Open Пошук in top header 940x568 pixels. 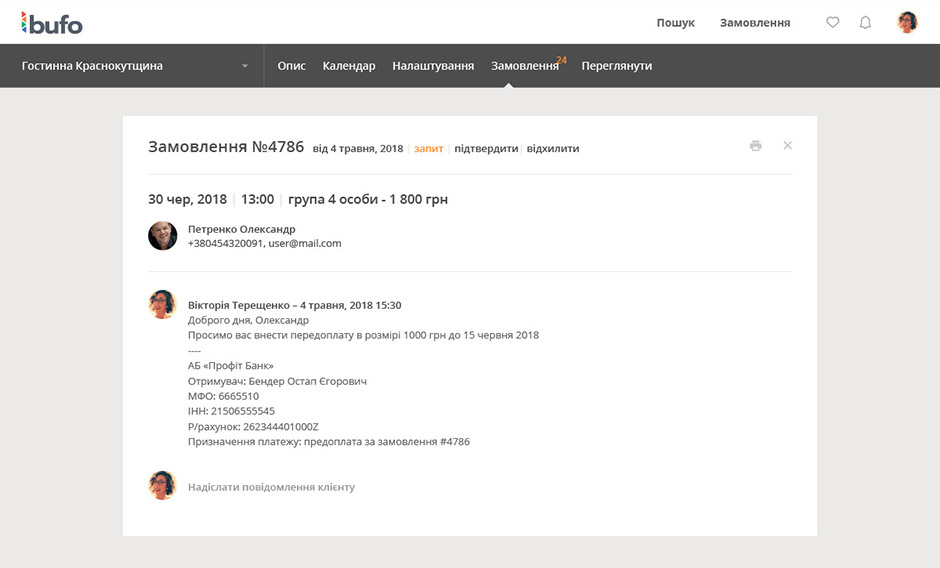coord(675,23)
